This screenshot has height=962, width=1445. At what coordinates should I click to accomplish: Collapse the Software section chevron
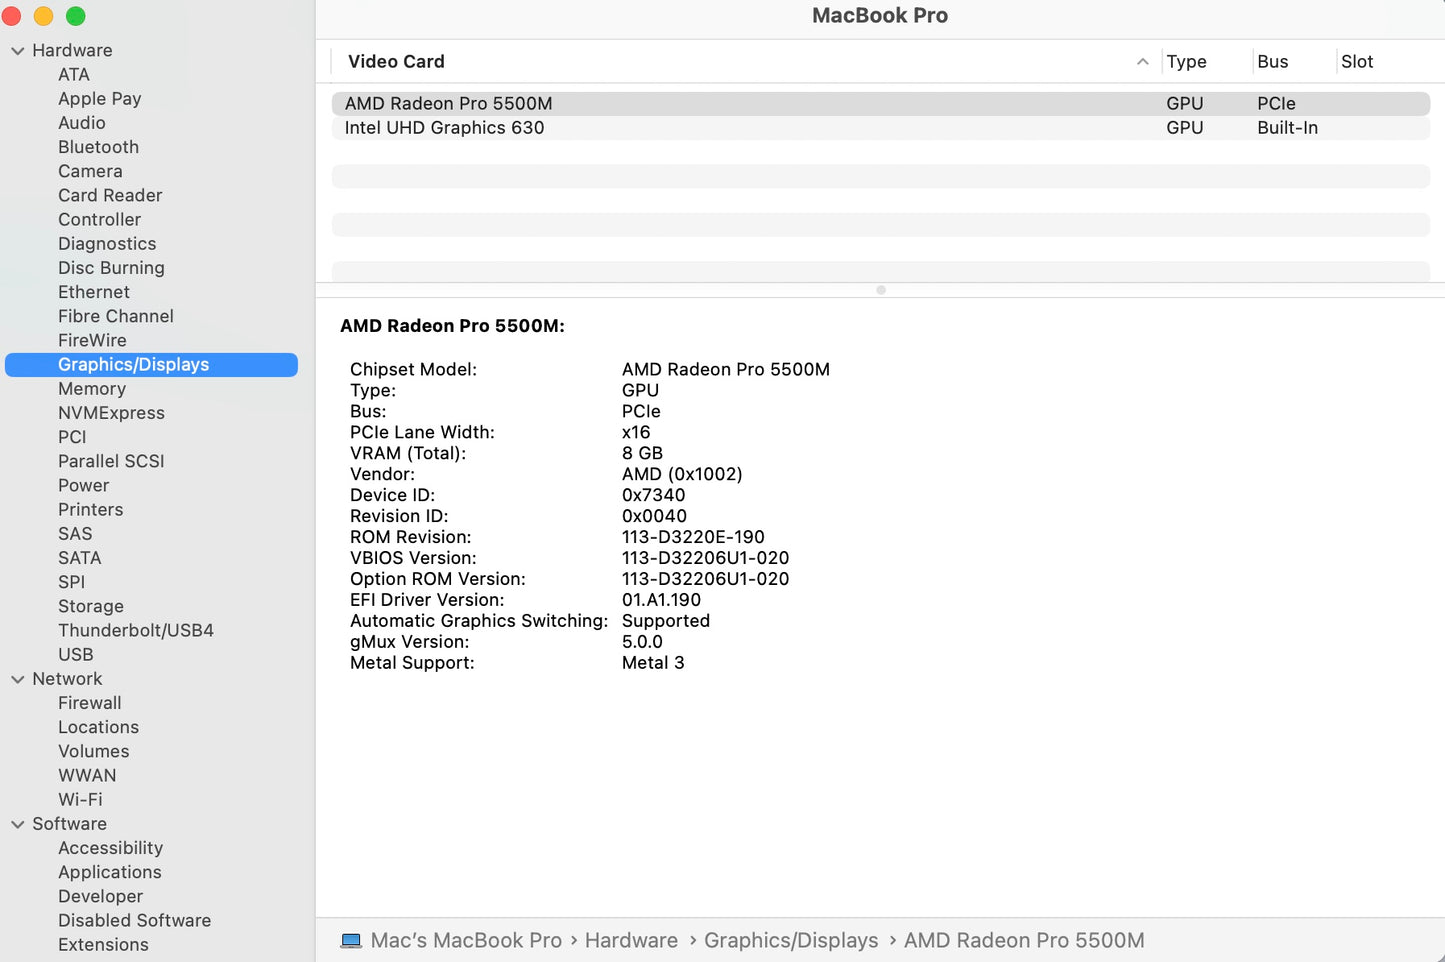17,824
